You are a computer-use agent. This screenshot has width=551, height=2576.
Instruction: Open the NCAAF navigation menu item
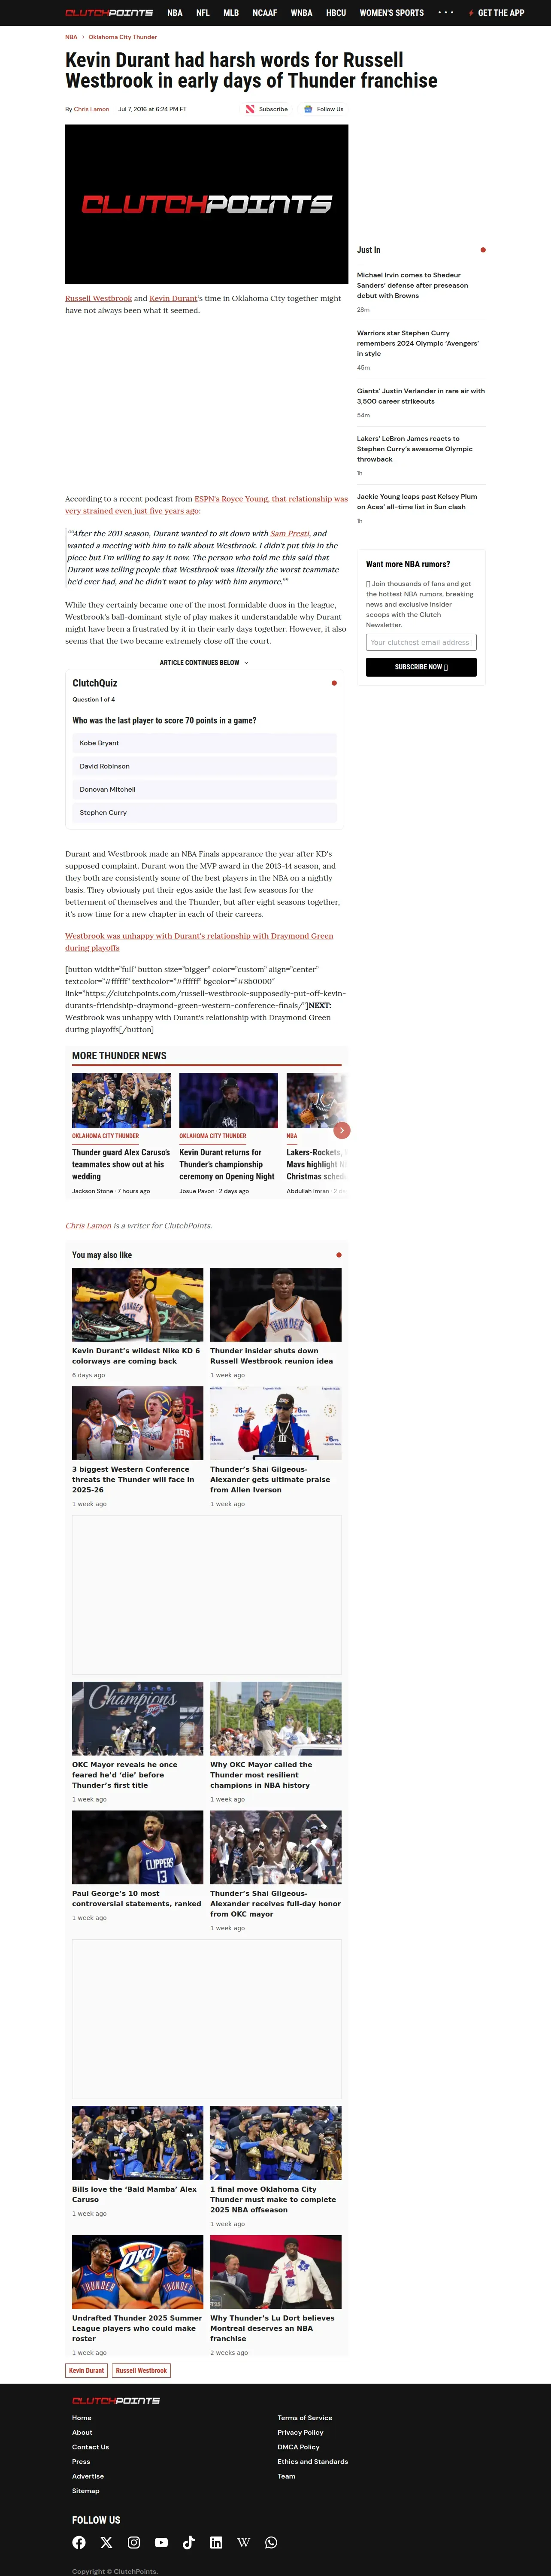click(265, 13)
